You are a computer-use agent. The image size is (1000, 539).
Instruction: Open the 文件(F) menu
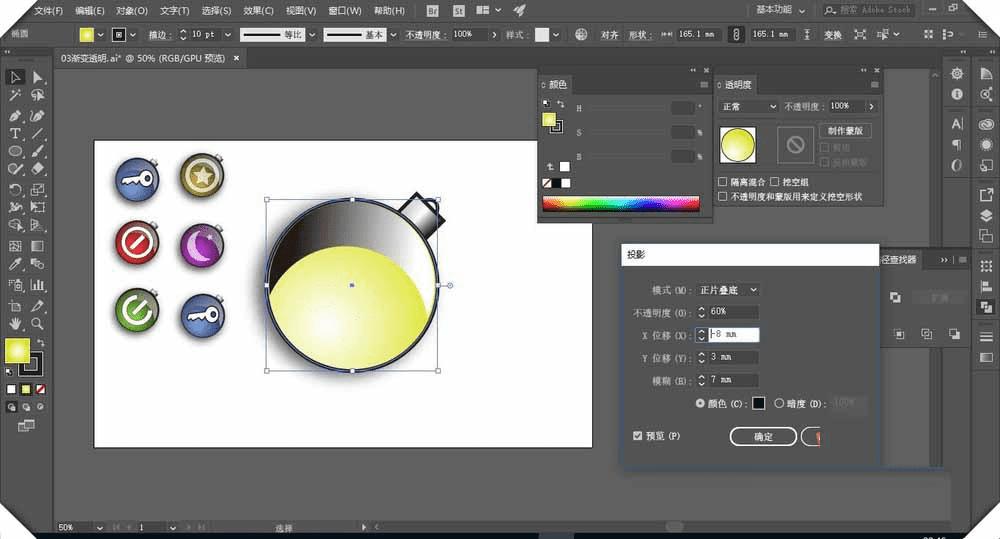48,11
